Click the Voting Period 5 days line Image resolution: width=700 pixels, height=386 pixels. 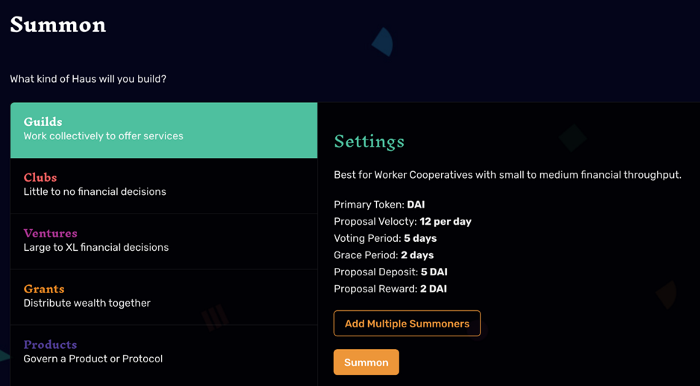(x=385, y=238)
